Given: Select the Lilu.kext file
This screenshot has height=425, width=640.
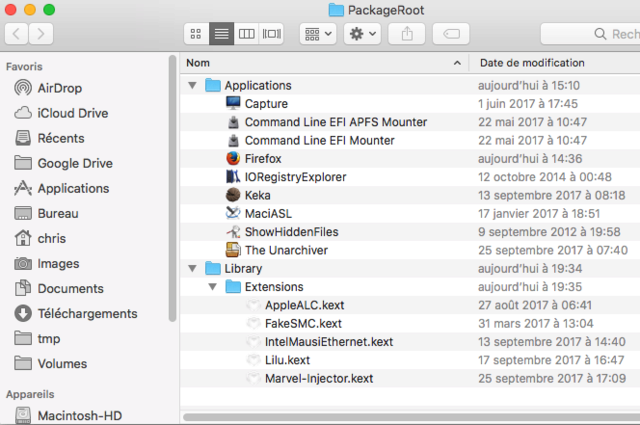Looking at the screenshot, I should 410,360.
